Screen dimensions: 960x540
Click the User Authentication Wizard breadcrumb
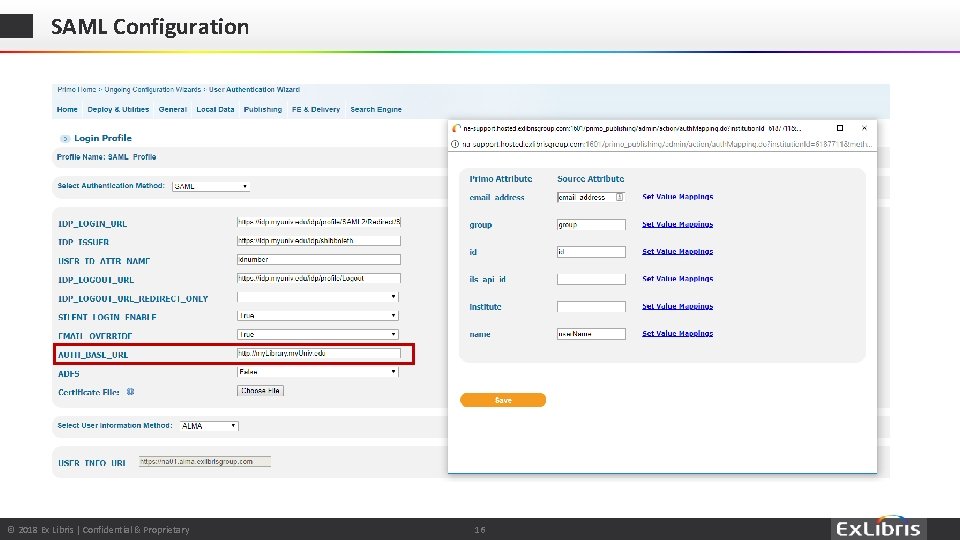point(255,89)
